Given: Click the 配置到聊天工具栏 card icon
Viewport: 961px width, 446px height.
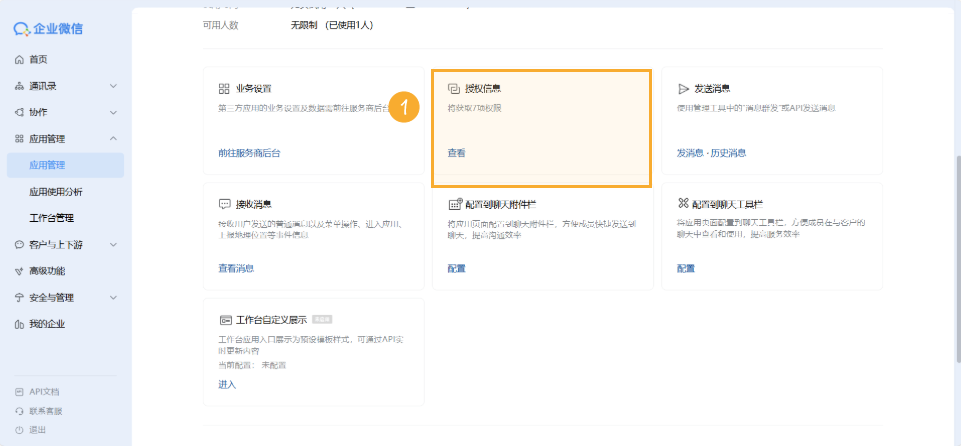Looking at the screenshot, I should point(683,203).
